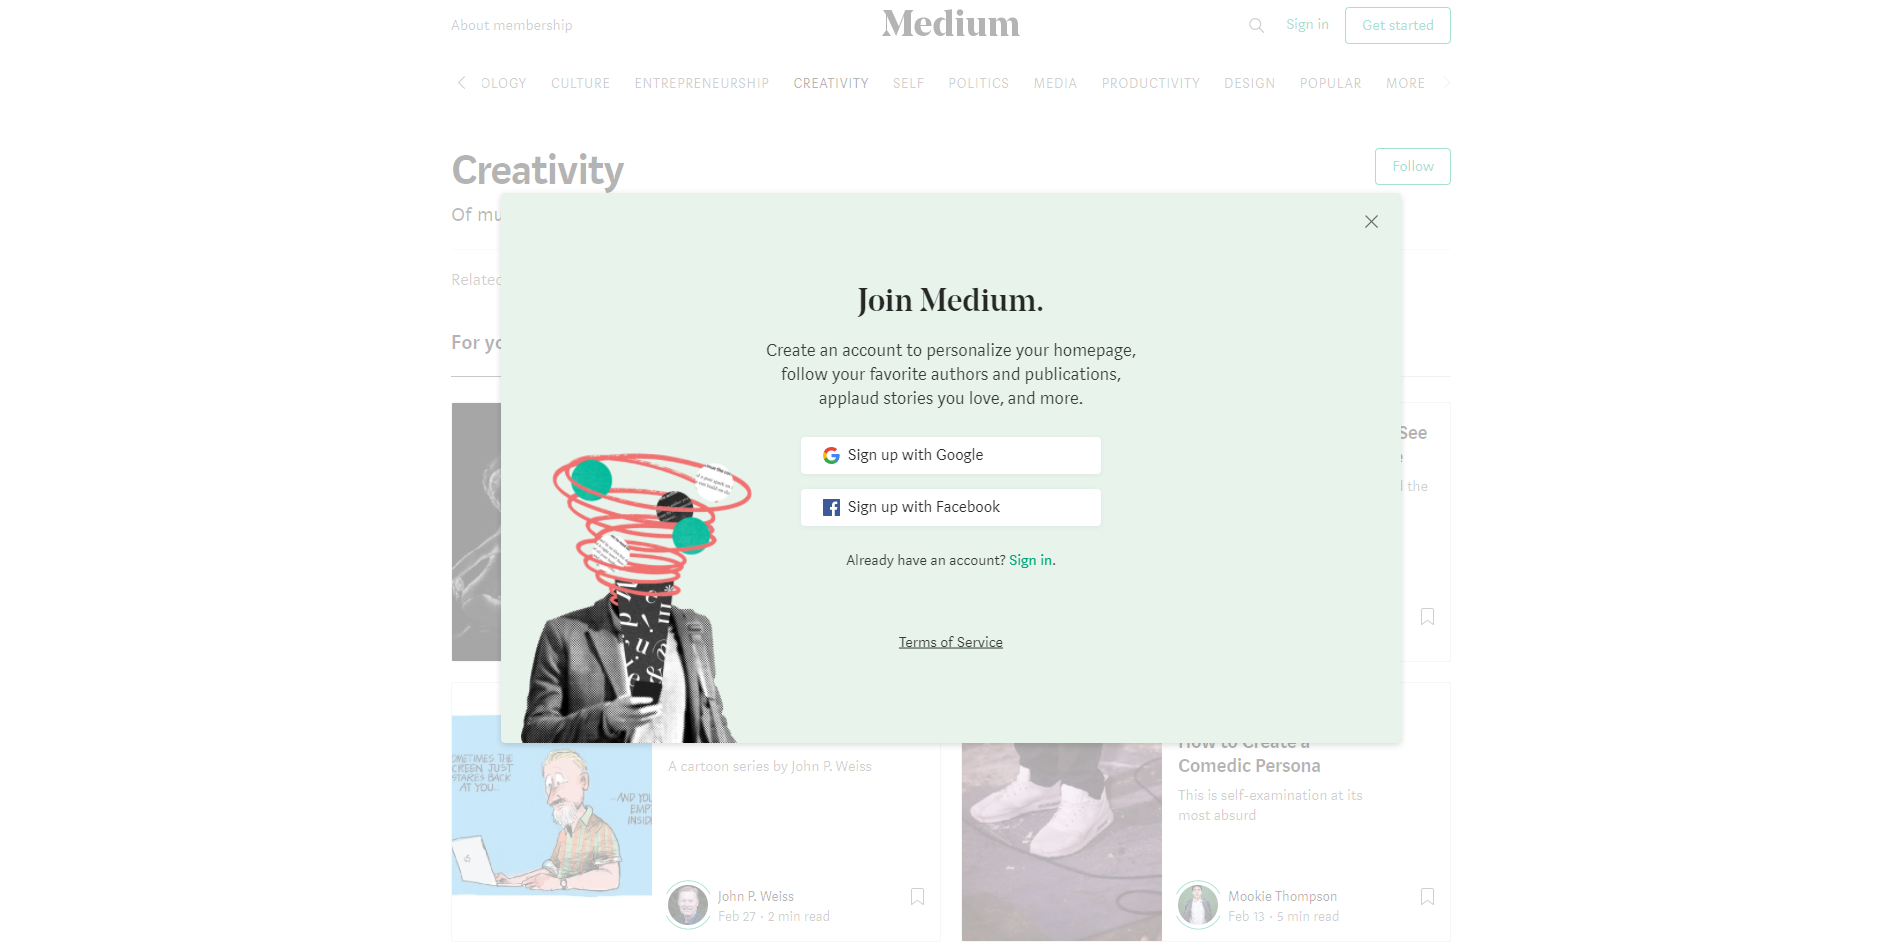The image size is (1898, 952).
Task: Open Terms of Service link
Action: coord(951,642)
